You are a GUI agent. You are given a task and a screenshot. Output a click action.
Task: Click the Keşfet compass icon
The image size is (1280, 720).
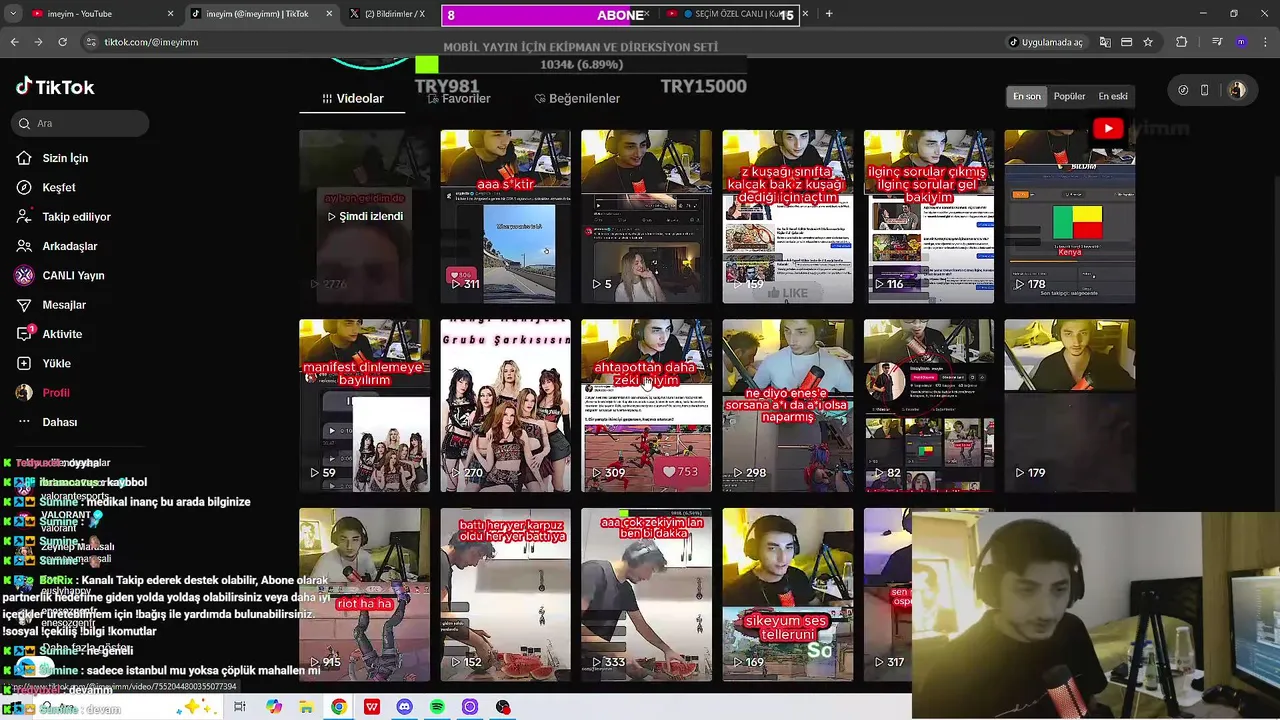[24, 187]
